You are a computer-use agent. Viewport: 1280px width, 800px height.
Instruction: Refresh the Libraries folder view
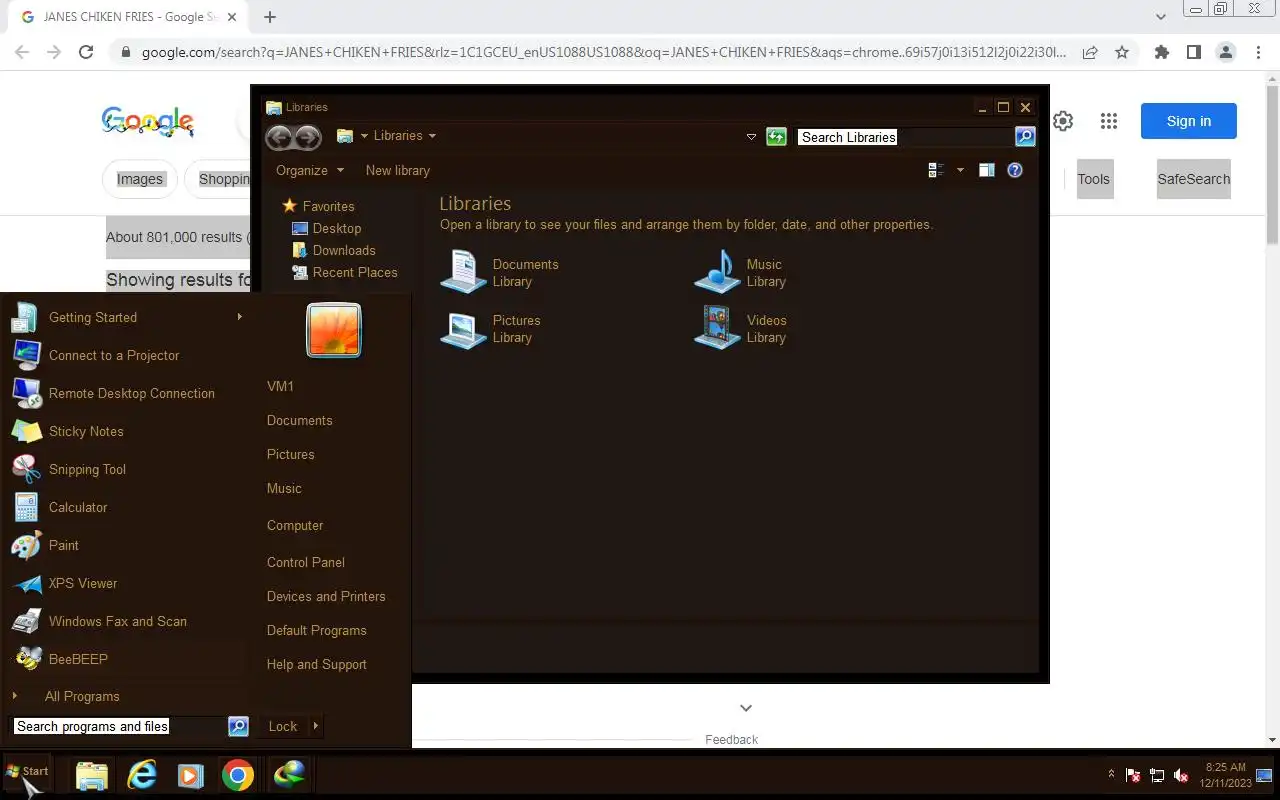tap(776, 137)
